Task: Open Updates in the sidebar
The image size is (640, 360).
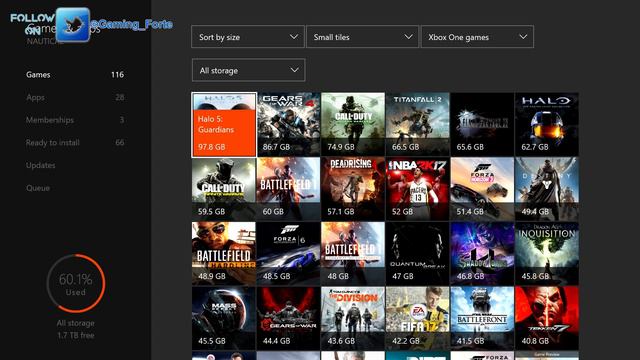Action: pyautogui.click(x=40, y=165)
